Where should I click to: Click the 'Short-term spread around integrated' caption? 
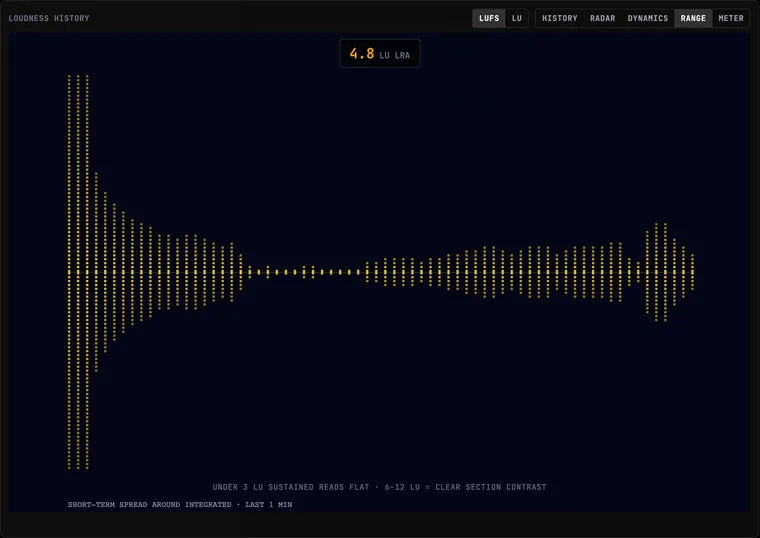[x=180, y=505]
